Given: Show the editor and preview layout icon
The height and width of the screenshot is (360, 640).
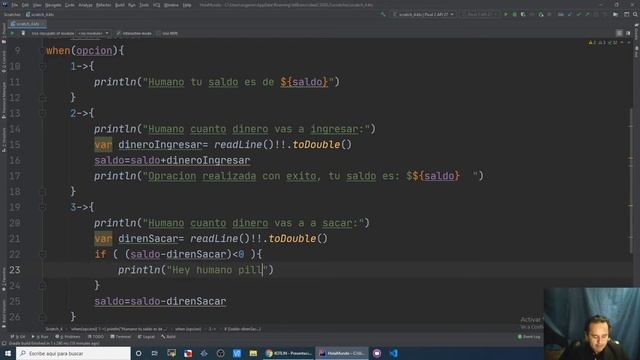Looking at the screenshot, I should [x=628, y=33].
